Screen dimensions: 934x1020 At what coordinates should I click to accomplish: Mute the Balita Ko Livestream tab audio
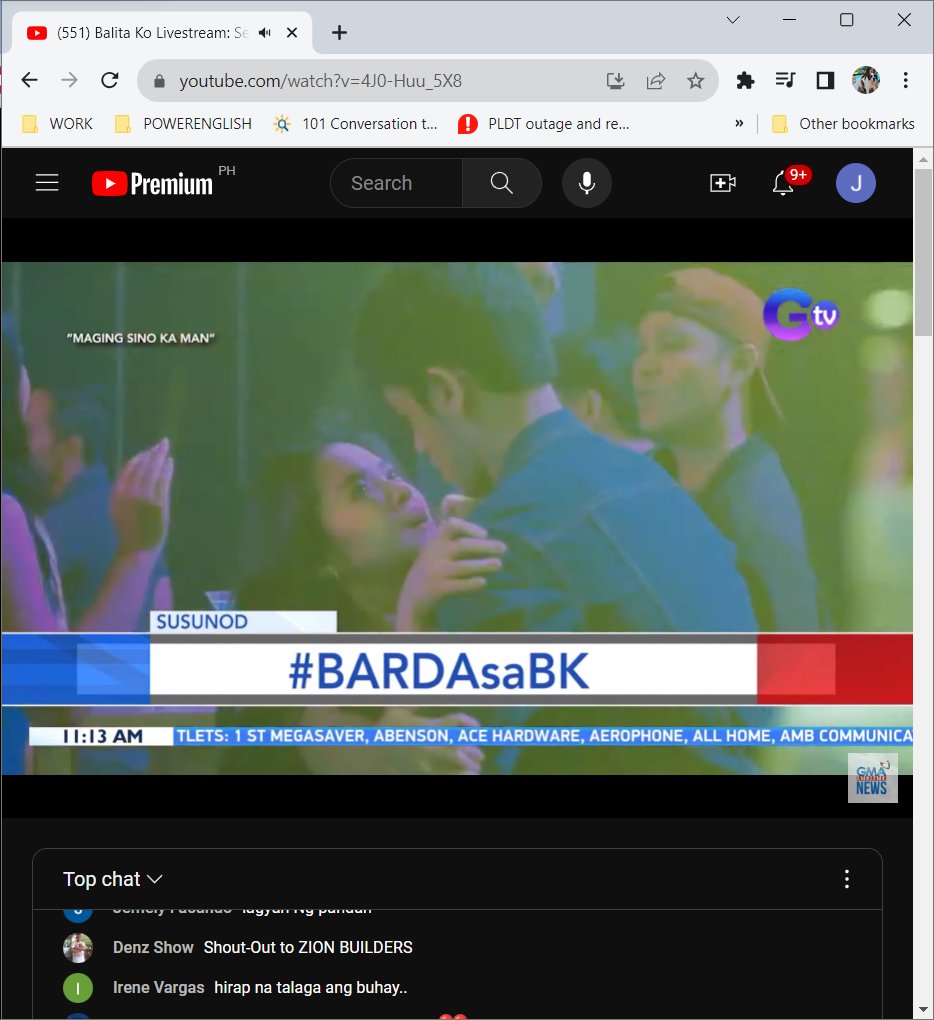point(265,33)
